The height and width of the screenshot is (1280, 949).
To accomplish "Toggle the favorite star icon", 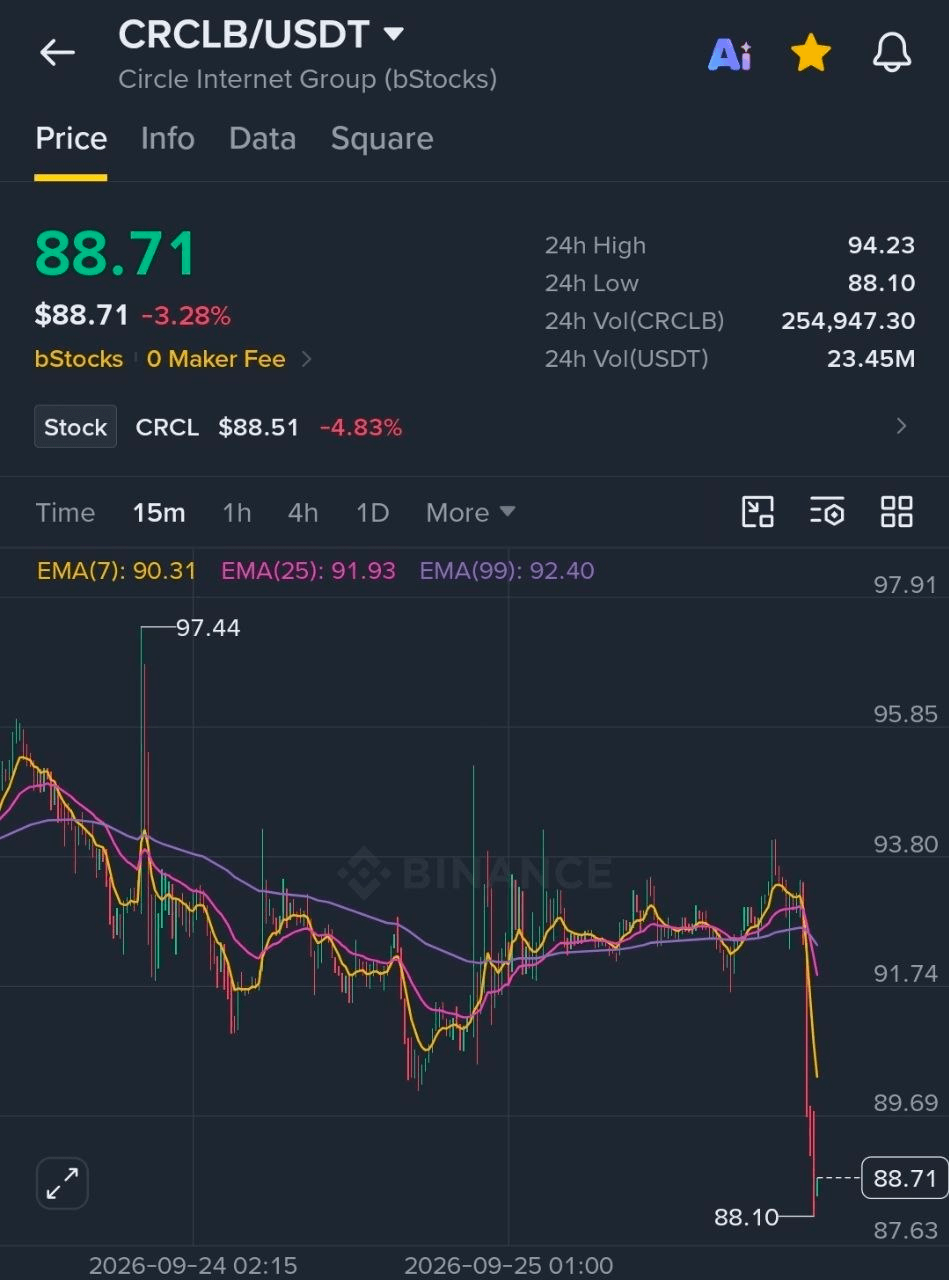I will tap(811, 52).
